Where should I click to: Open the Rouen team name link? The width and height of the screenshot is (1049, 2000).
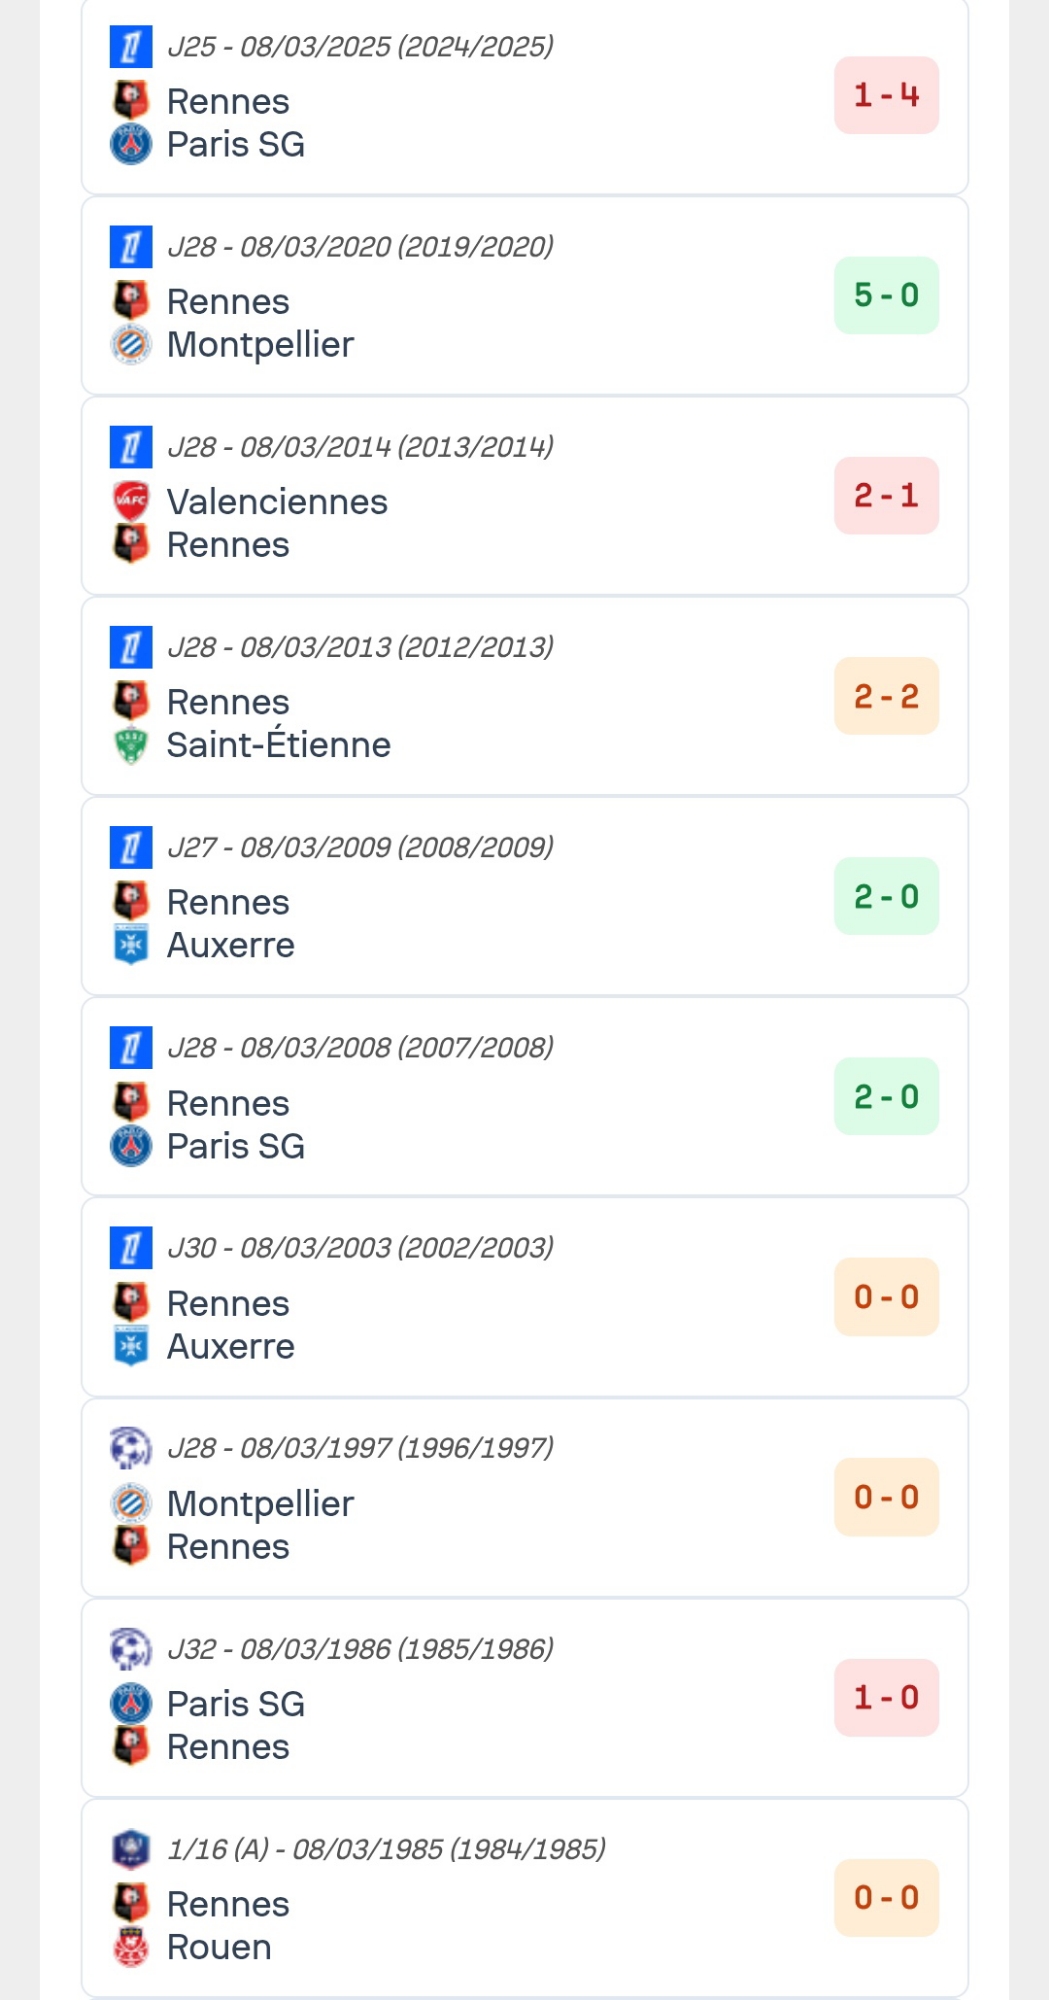pos(219,1947)
